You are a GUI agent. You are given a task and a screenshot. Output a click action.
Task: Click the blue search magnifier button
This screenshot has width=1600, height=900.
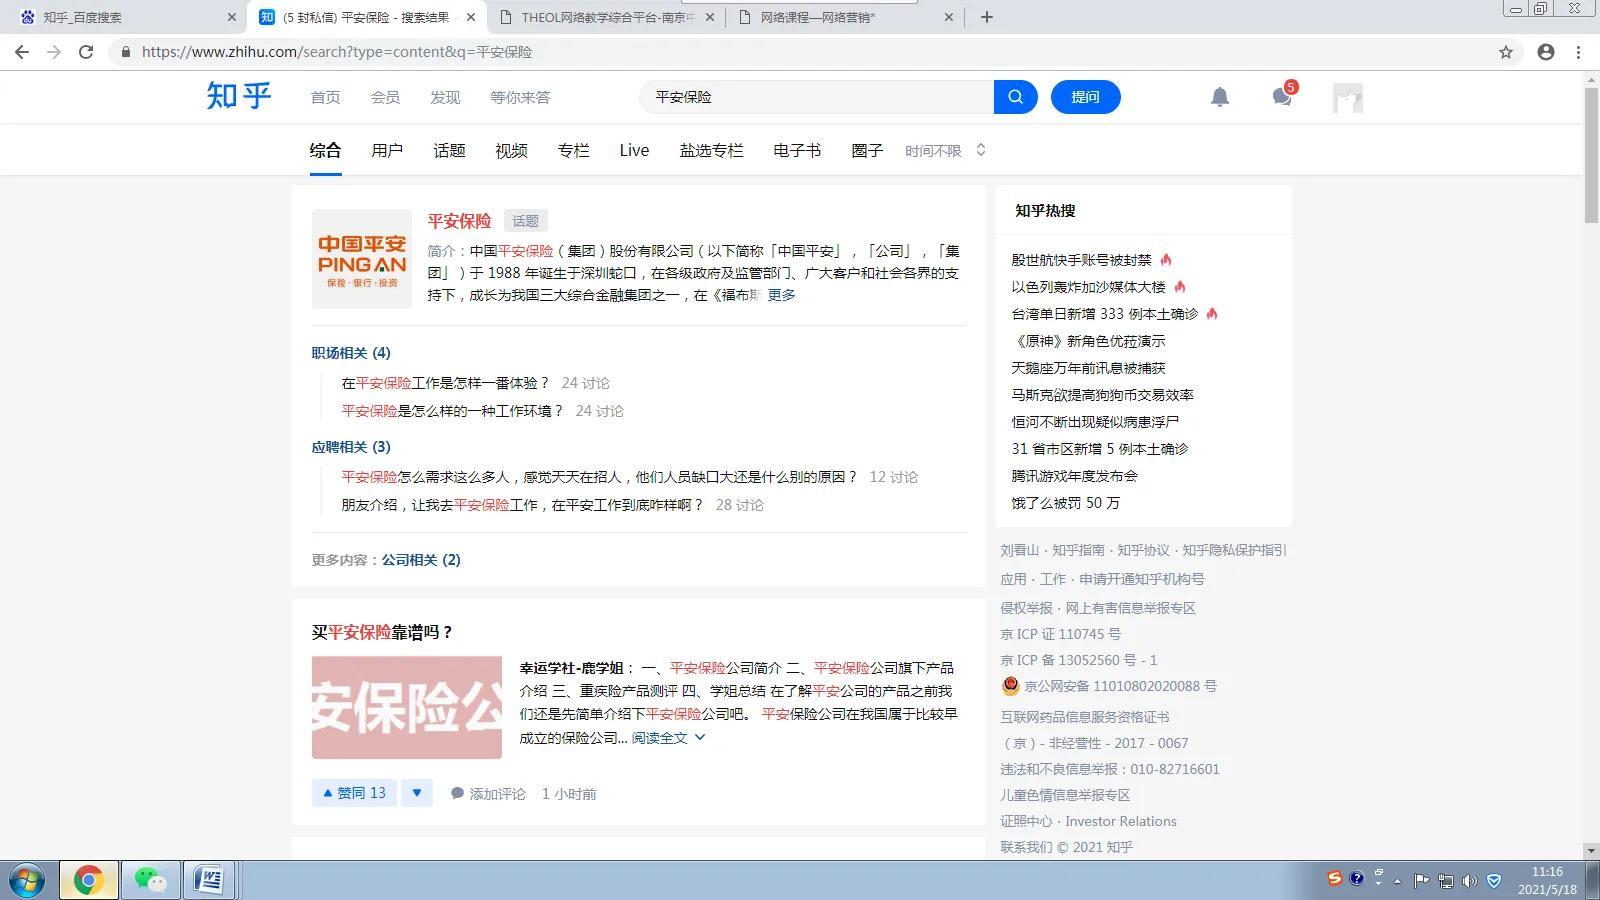(1015, 97)
